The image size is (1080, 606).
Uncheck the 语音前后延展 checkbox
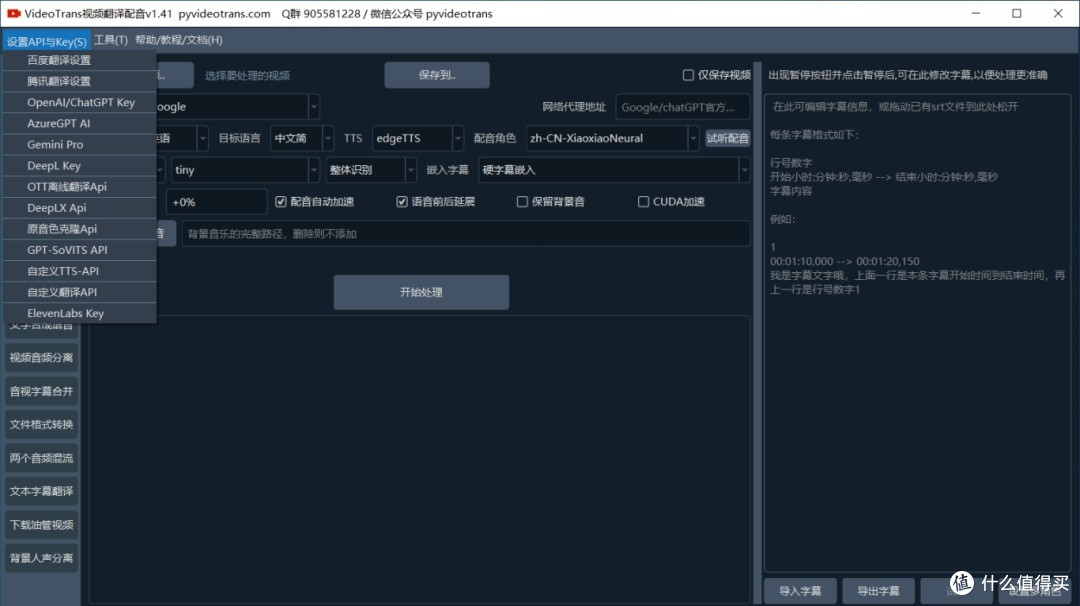pos(402,202)
